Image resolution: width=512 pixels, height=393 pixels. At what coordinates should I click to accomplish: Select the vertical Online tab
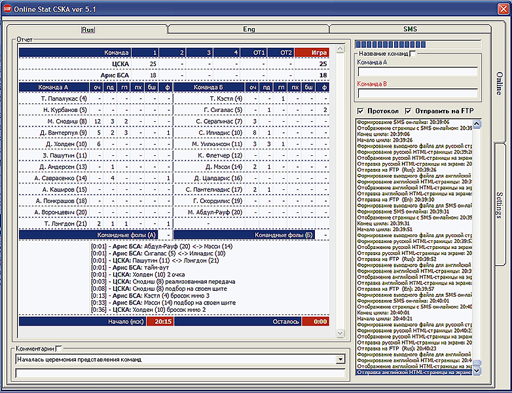tap(499, 83)
